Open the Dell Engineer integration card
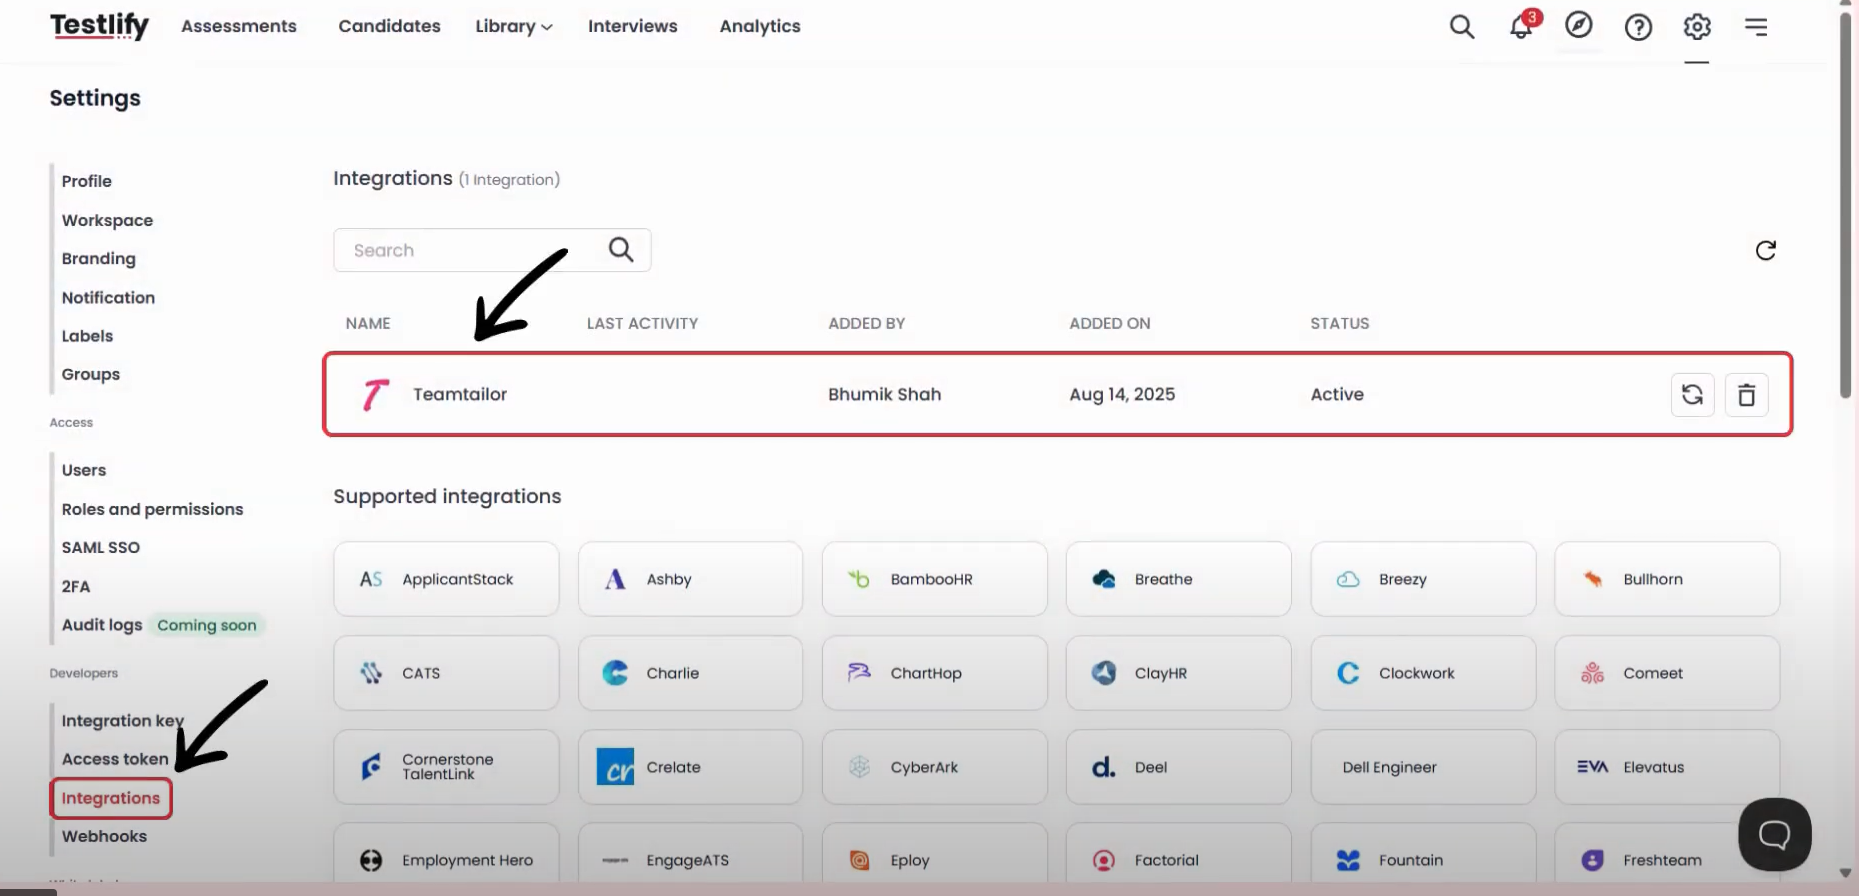 1423,767
